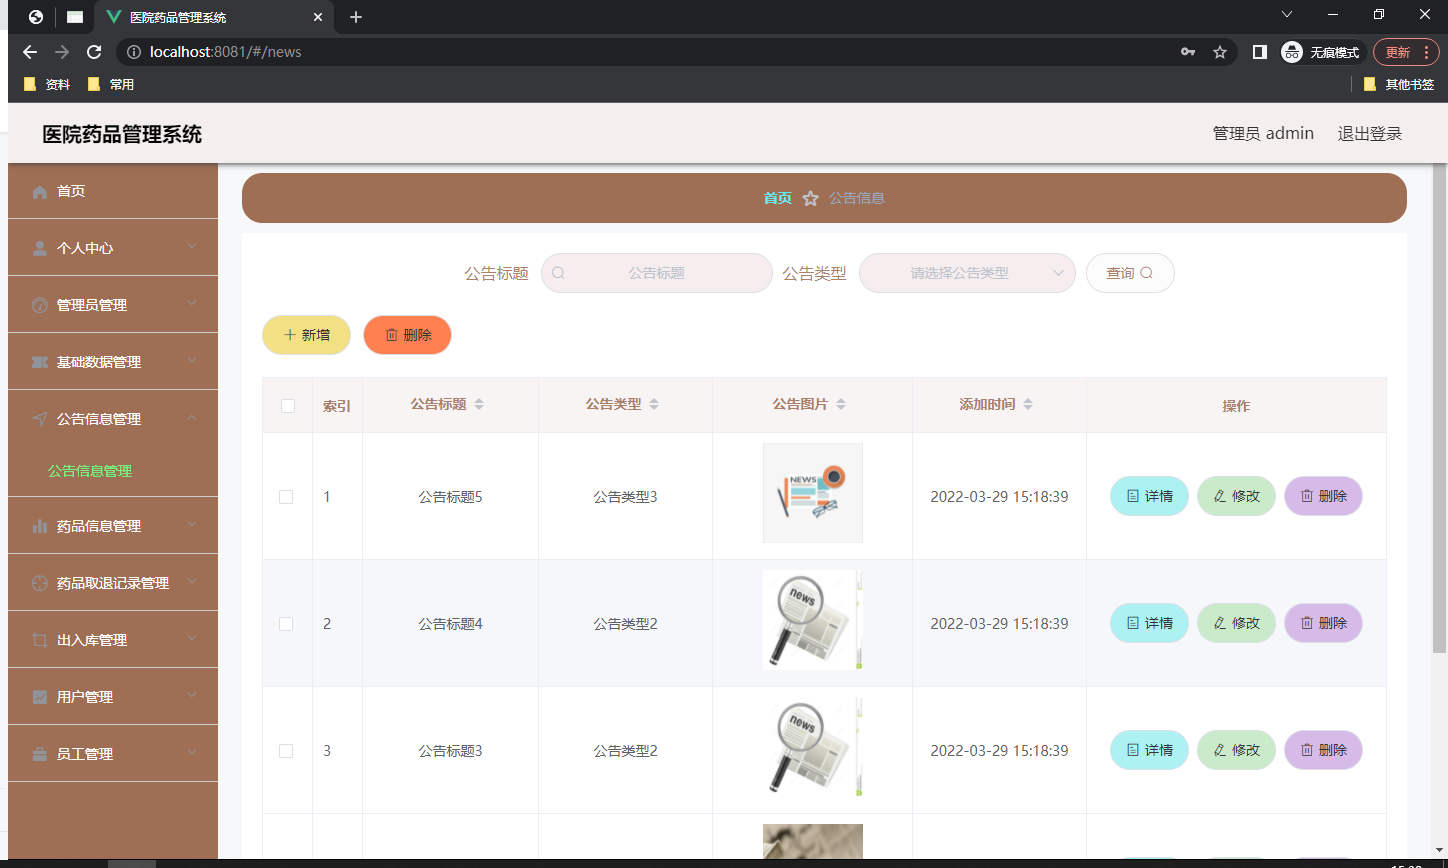This screenshot has height=868, width=1448.
Task: Click the home icon beside 首页
Action: [40, 190]
